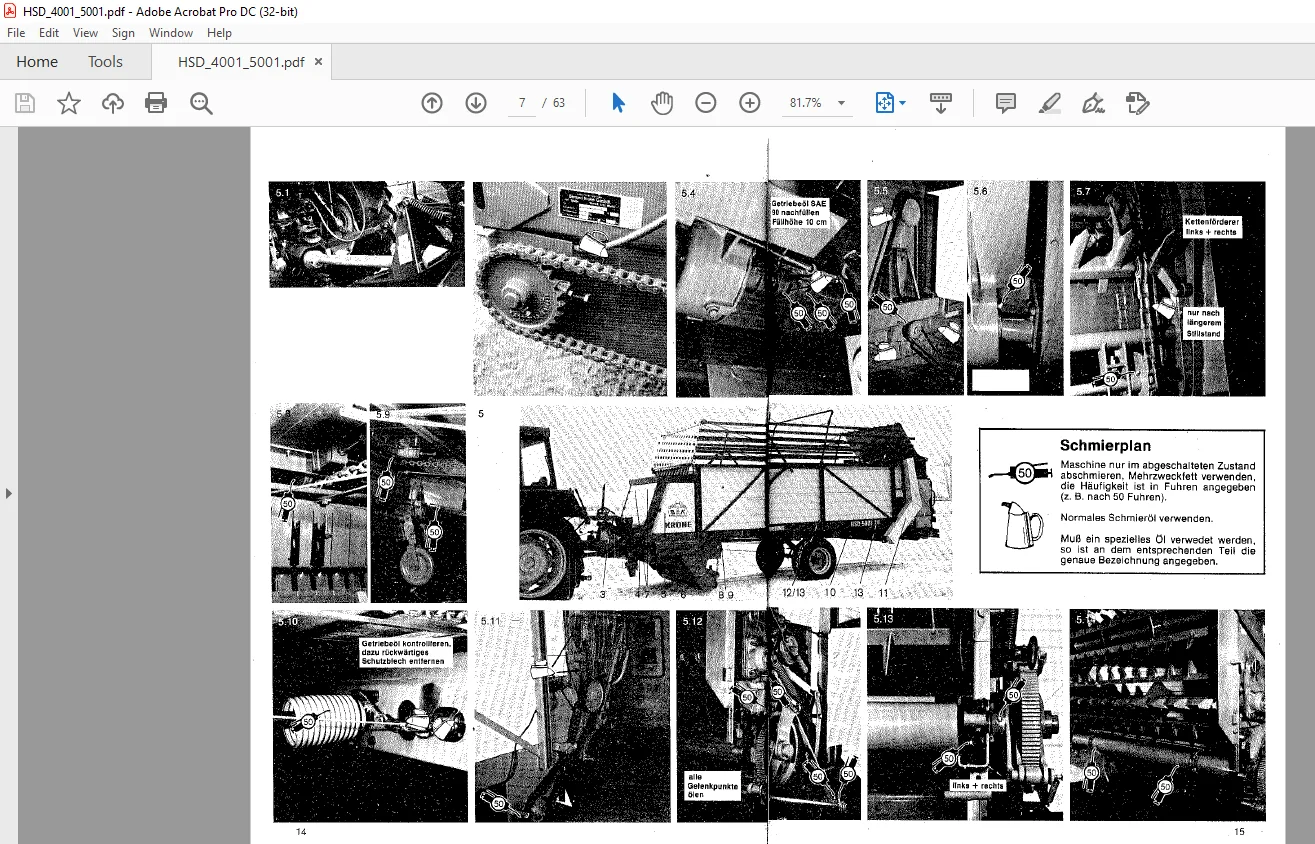Click the central tractor and wagon photo
1315x844 pixels.
point(736,501)
